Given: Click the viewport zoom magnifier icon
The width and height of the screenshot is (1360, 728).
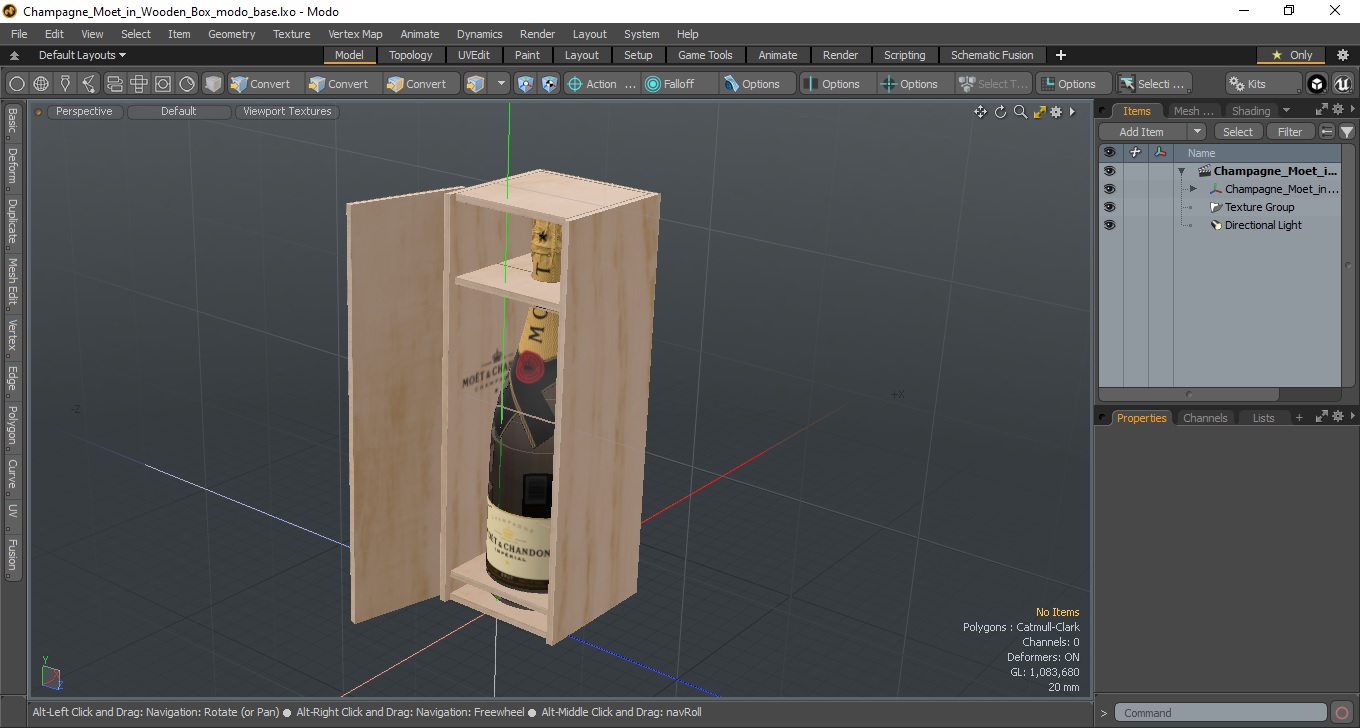Looking at the screenshot, I should [1020, 112].
